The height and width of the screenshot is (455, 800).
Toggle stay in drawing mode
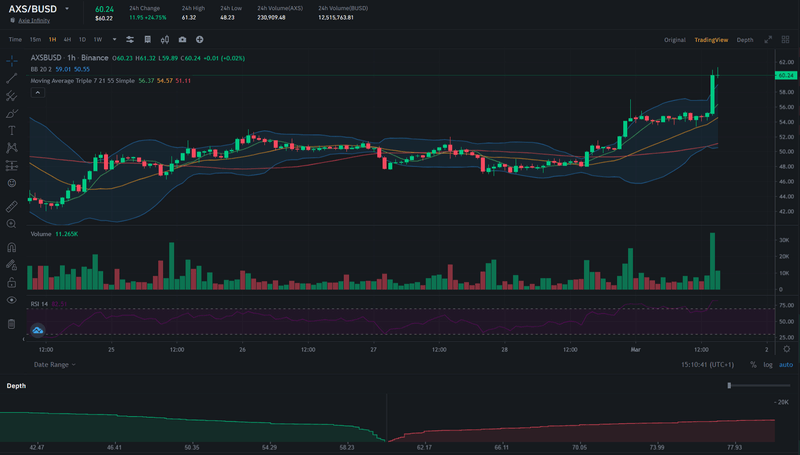(12, 265)
